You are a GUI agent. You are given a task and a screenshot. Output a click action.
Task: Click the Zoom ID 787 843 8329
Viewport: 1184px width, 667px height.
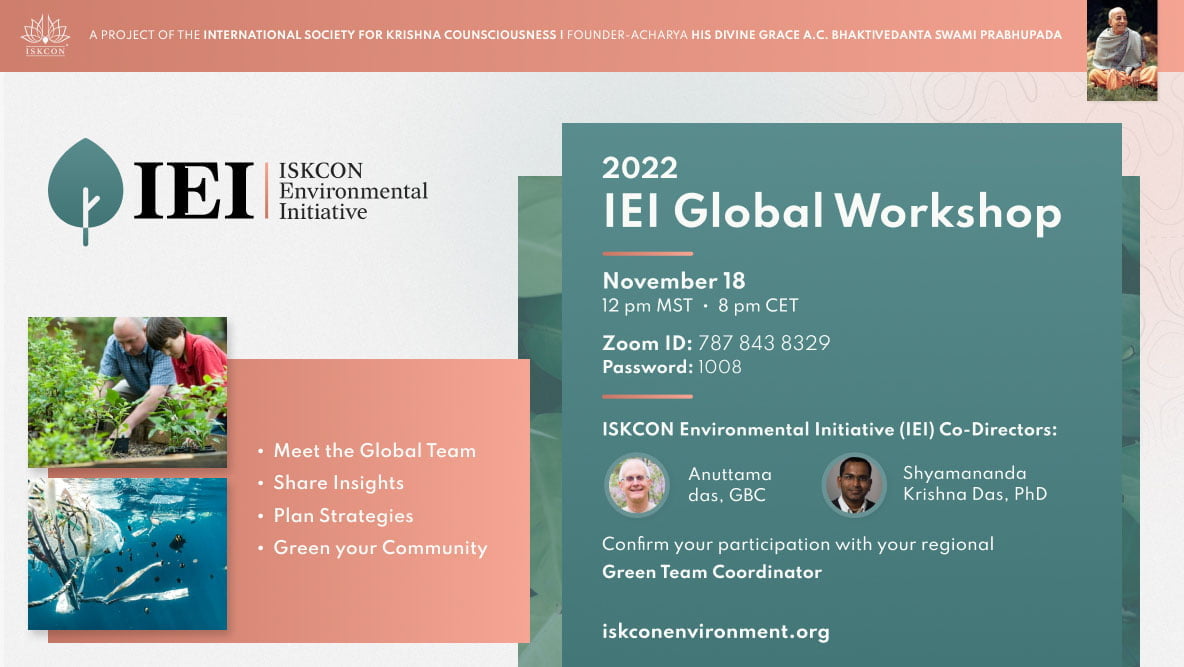pos(716,343)
